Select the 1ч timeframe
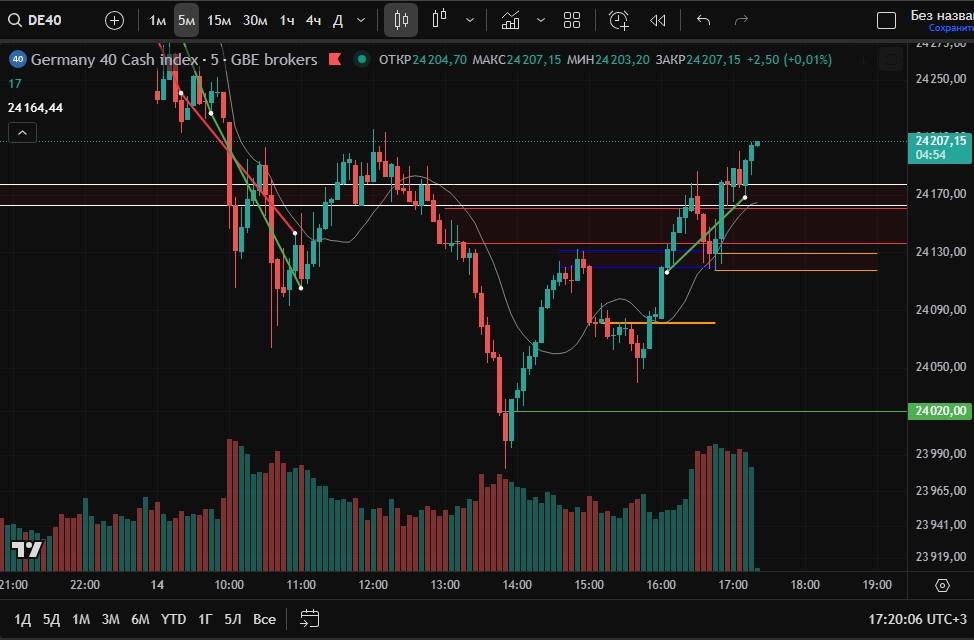Image resolution: width=974 pixels, height=640 pixels. pos(287,20)
